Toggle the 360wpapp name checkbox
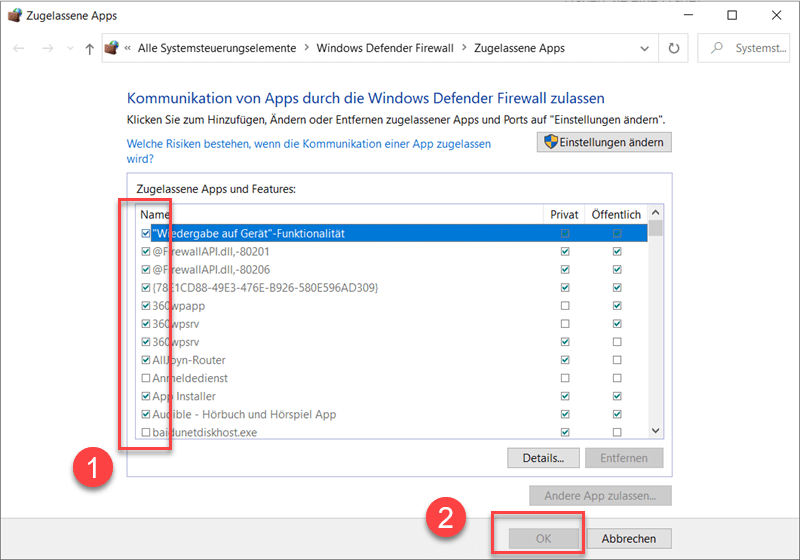This screenshot has height=560, width=800. tap(146, 306)
